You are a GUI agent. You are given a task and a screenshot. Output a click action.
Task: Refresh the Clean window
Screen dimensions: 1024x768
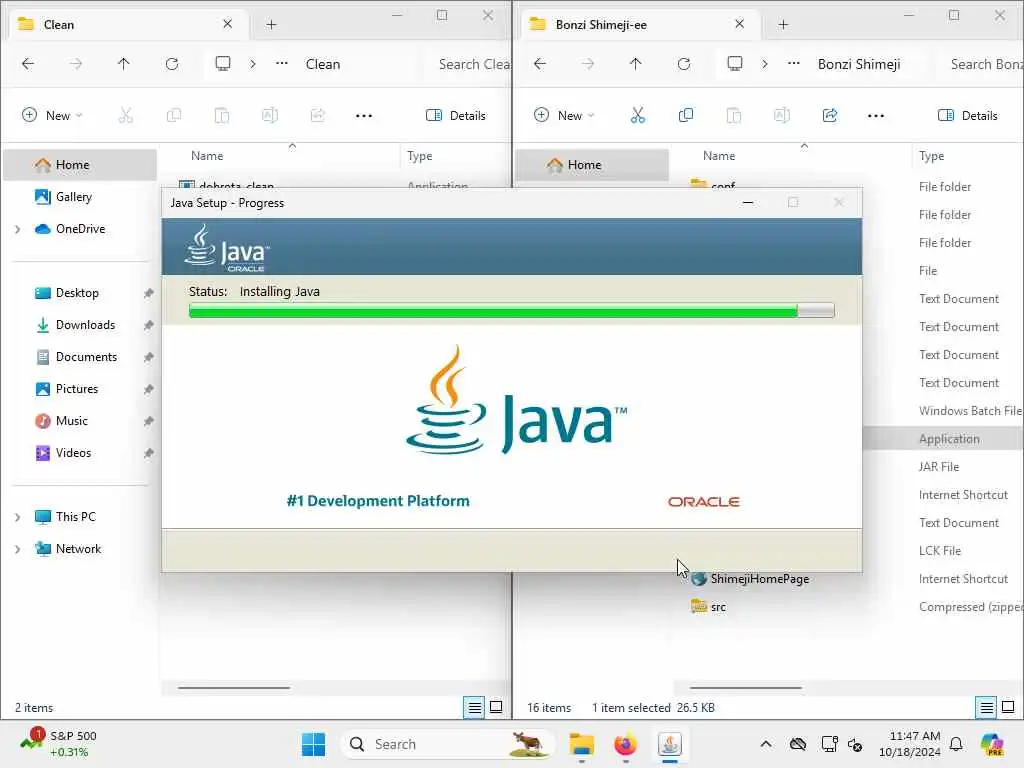coord(172,64)
